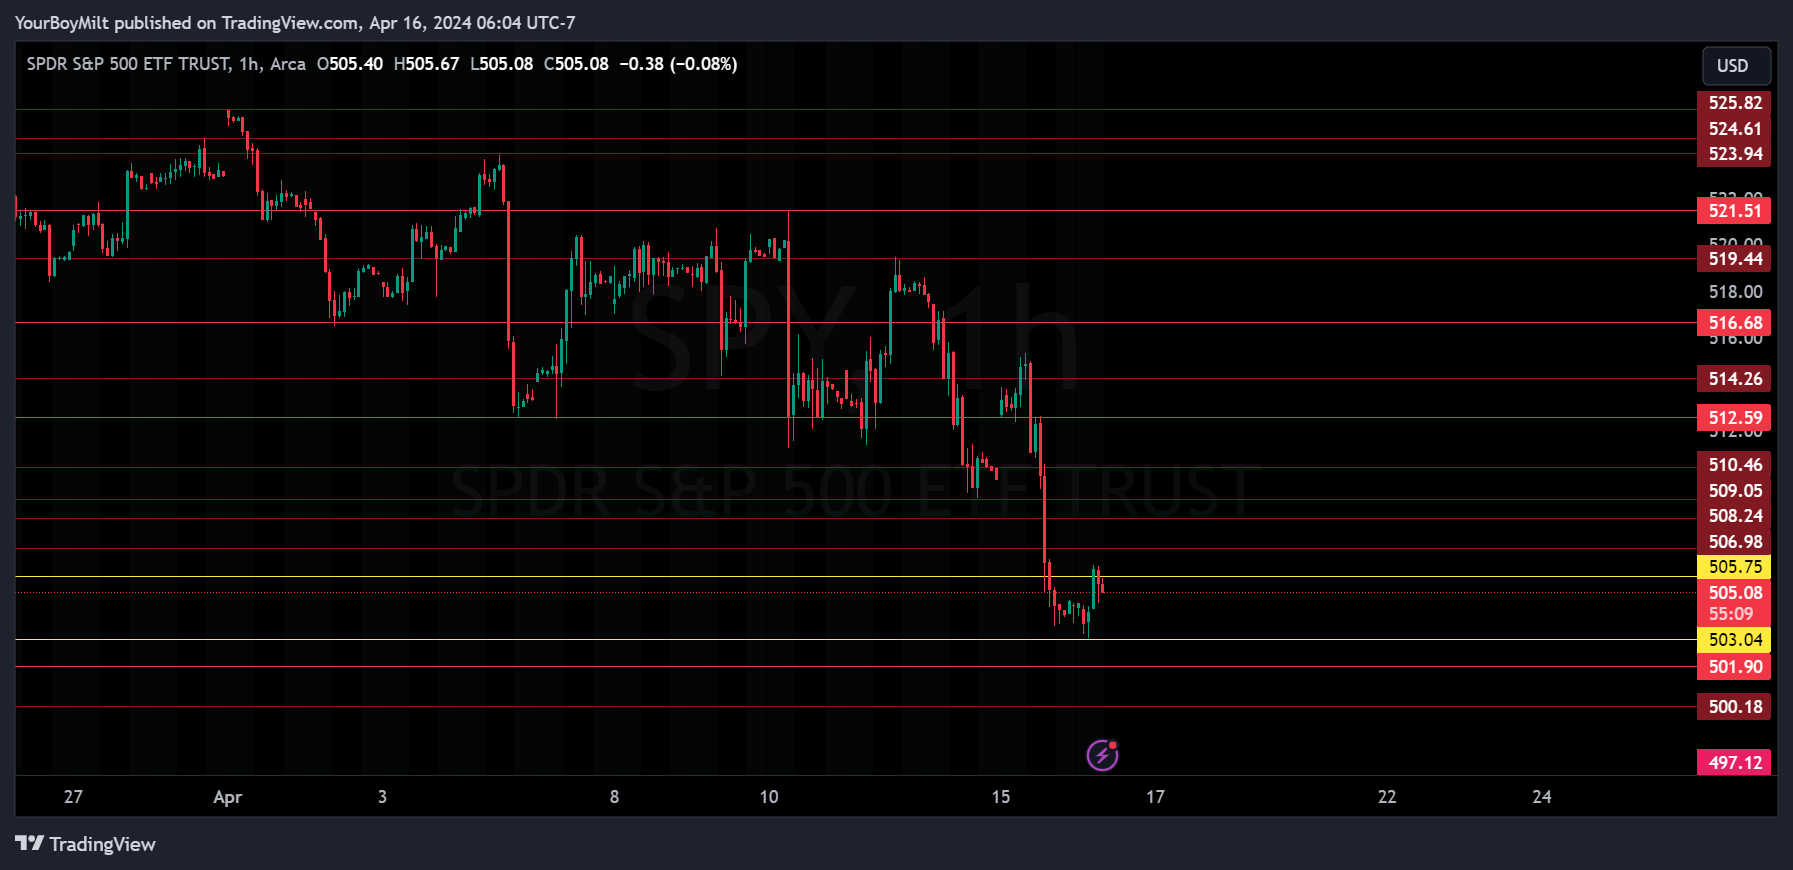Click the close value C505.08
Screen dimensions: 1793x870
coord(576,64)
